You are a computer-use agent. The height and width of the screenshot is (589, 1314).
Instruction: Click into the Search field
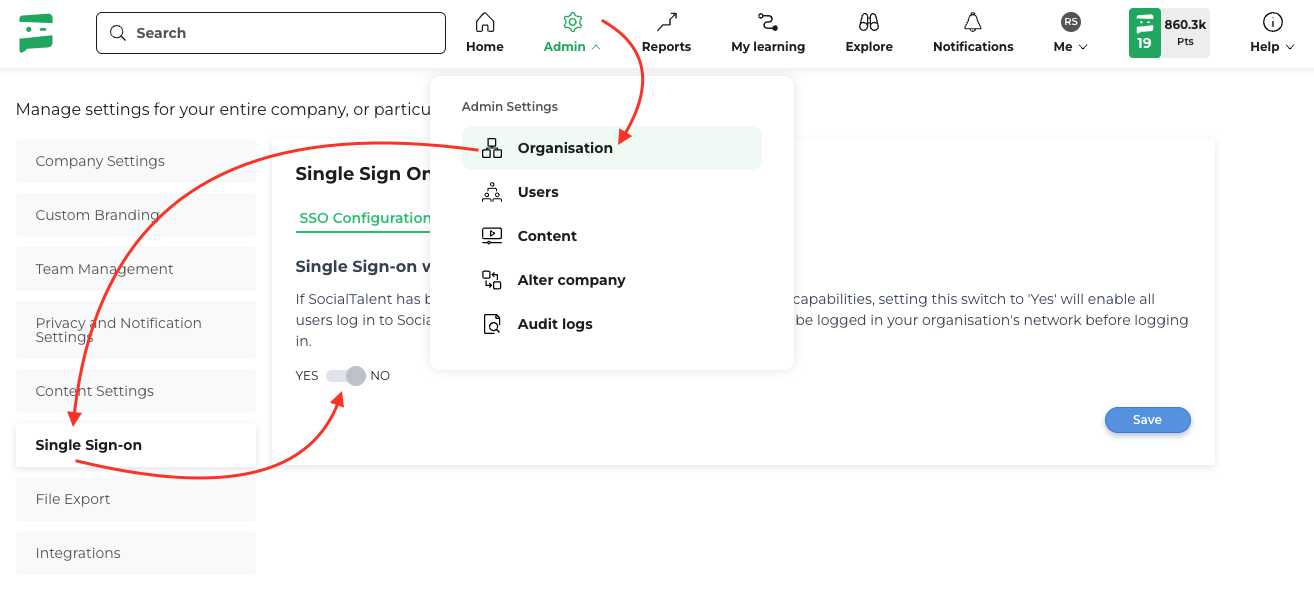pyautogui.click(x=271, y=33)
